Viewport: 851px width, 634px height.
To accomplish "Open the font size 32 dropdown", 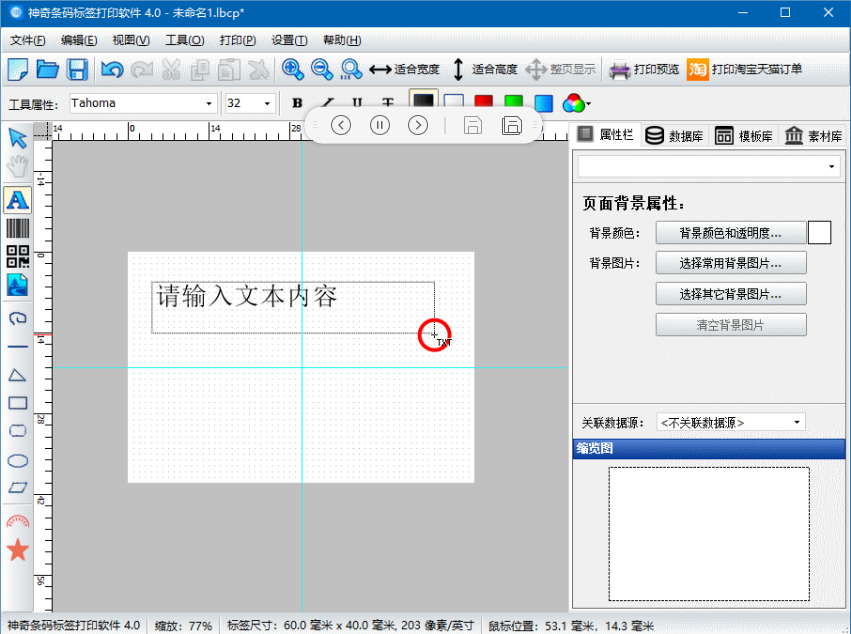I will (x=250, y=103).
